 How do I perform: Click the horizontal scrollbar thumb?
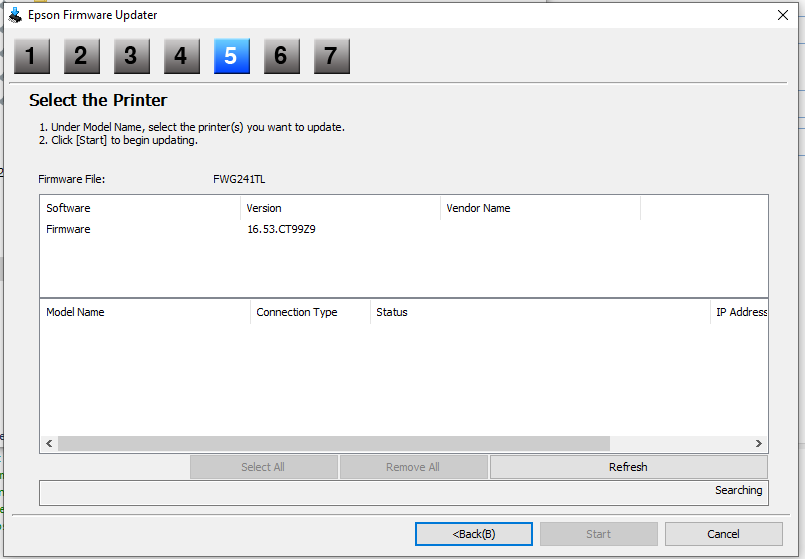click(334, 444)
